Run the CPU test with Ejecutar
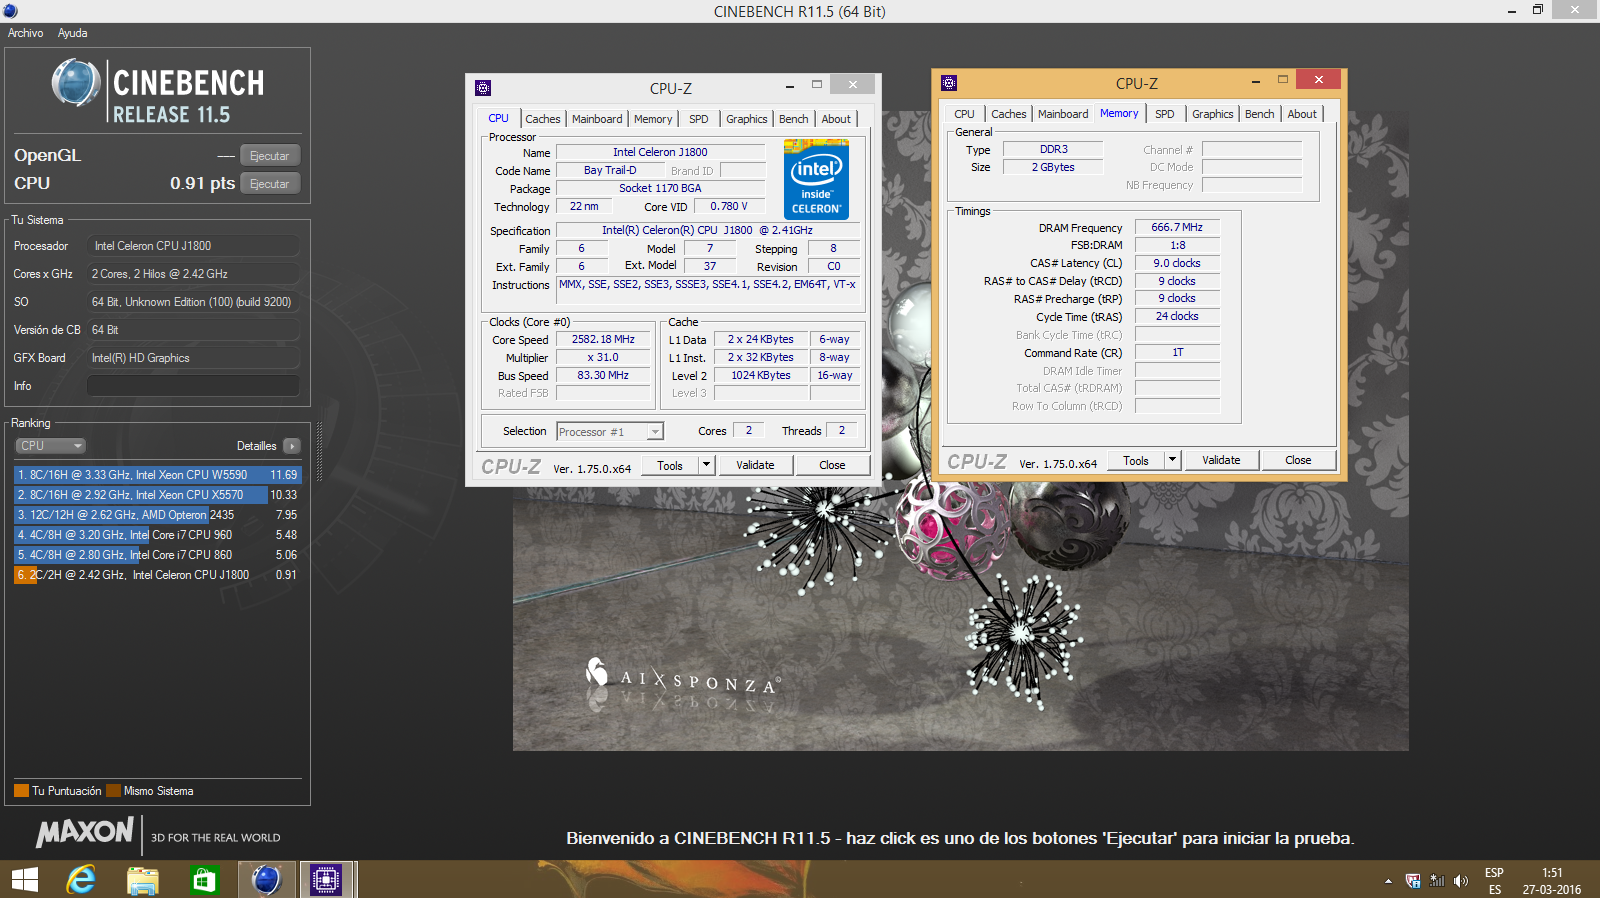Screen dimensions: 1600x898 point(270,184)
